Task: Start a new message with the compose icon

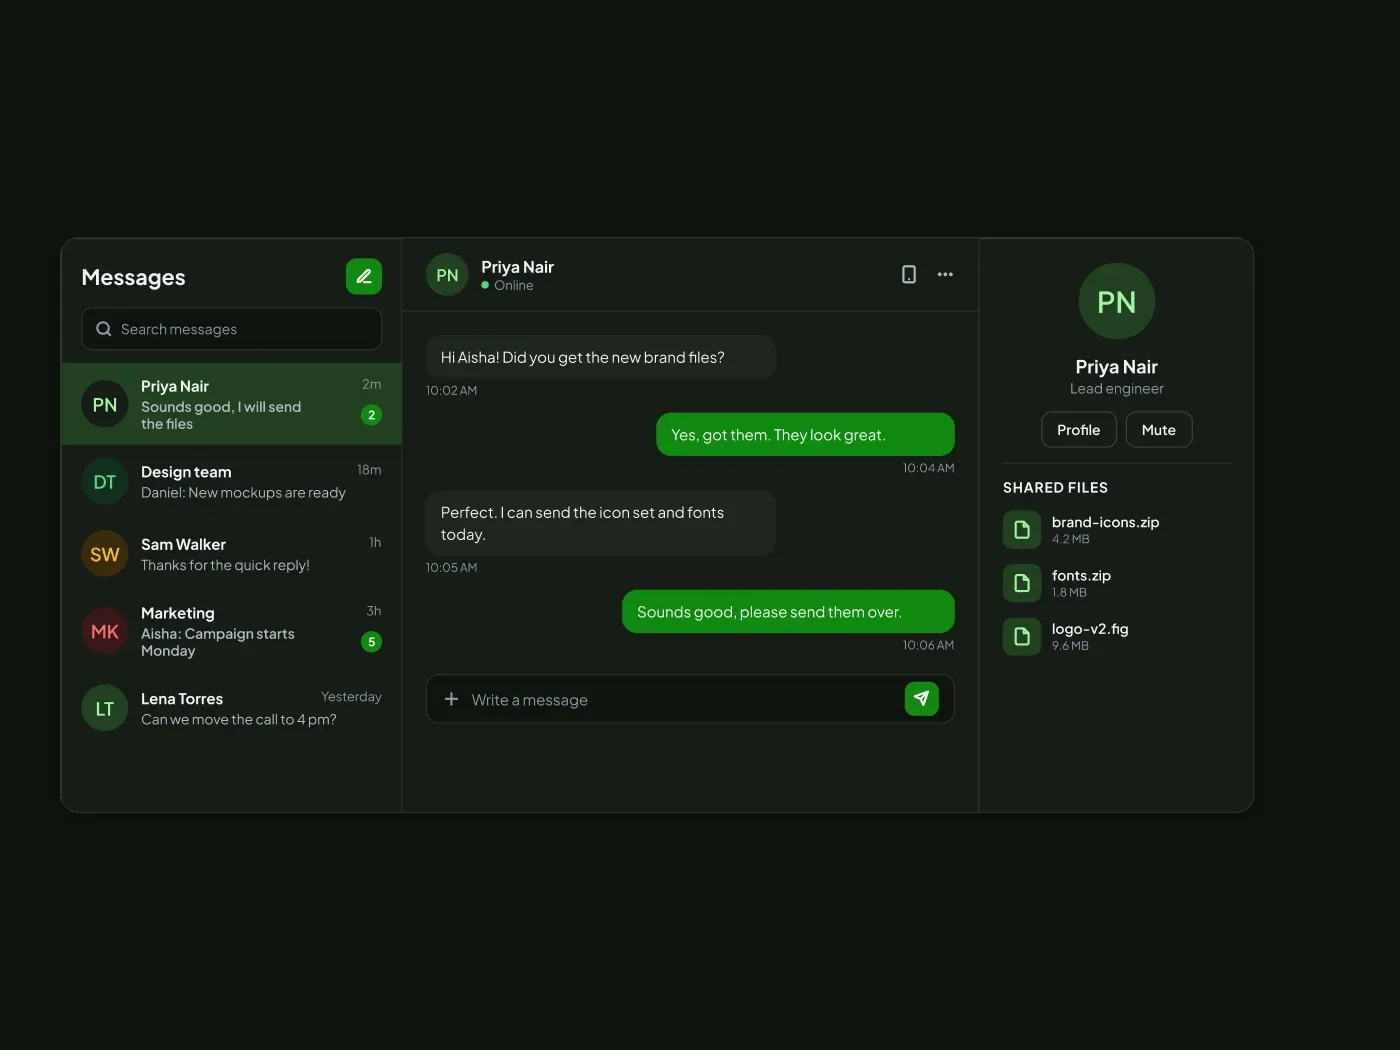Action: coord(364,276)
